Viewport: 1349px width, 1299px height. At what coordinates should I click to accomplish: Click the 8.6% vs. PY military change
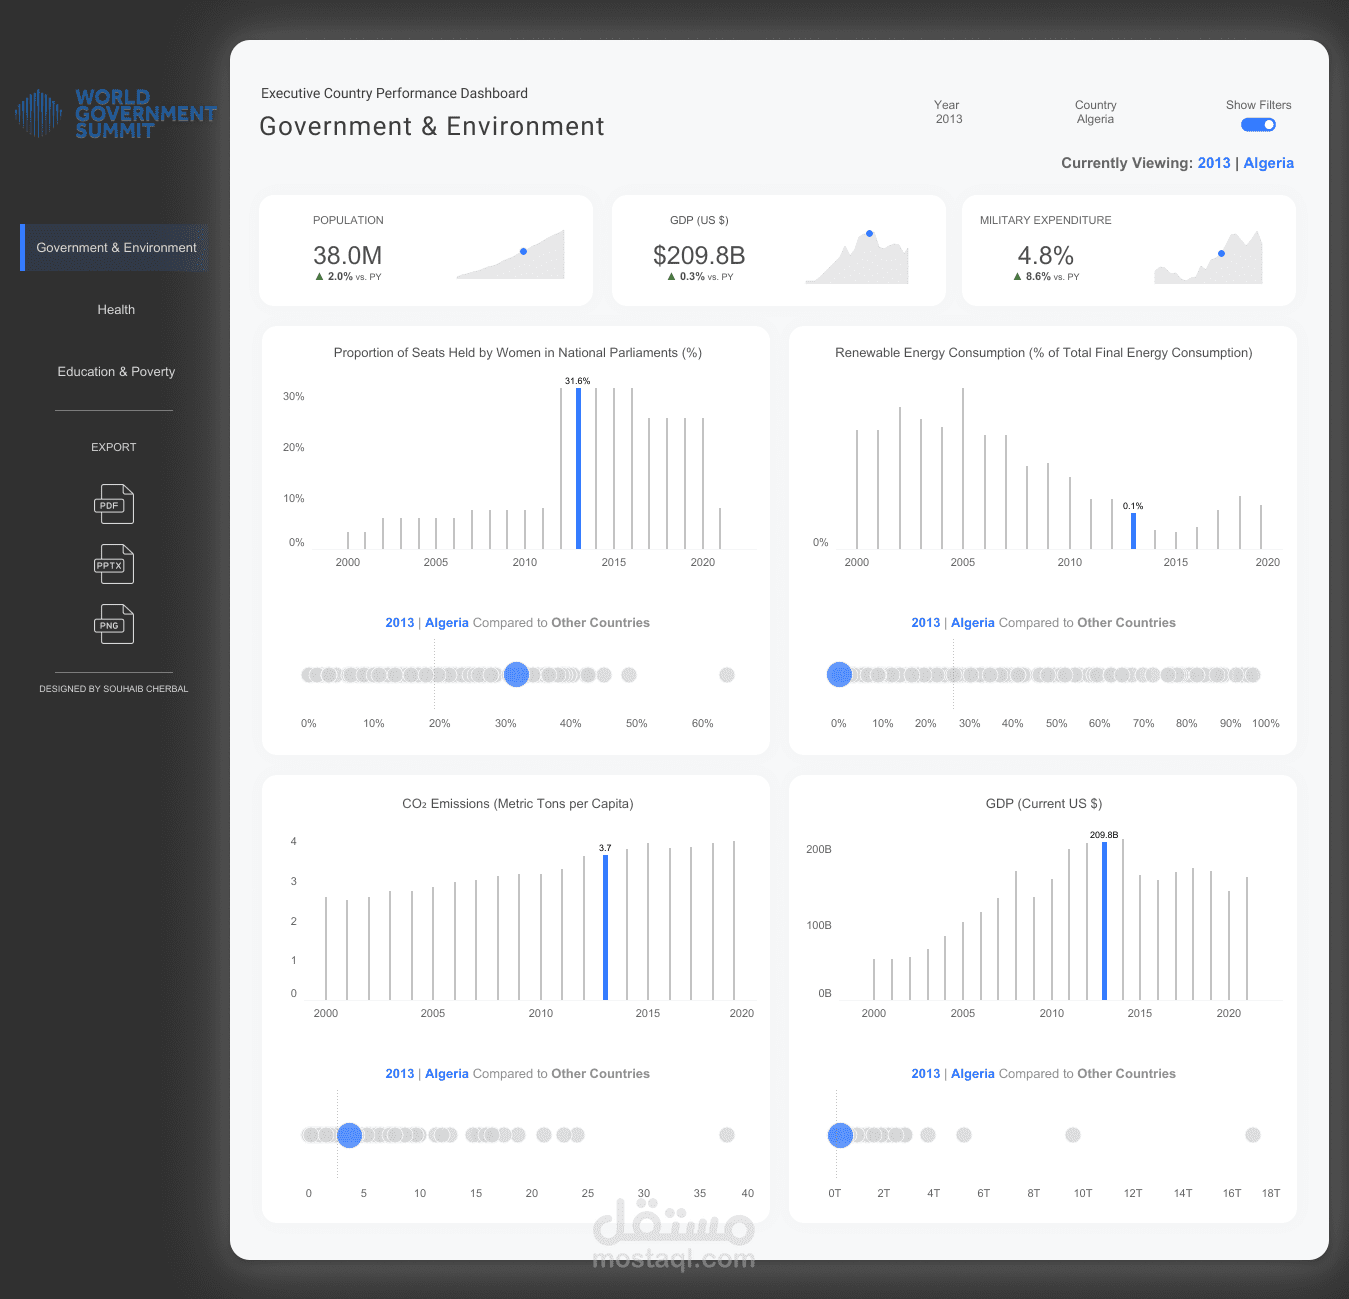point(1046,277)
